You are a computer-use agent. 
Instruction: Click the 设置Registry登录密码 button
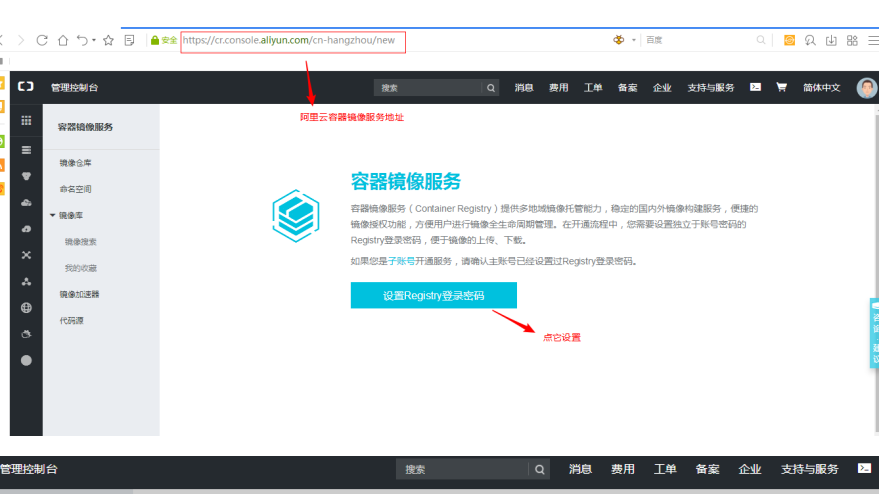pos(433,295)
